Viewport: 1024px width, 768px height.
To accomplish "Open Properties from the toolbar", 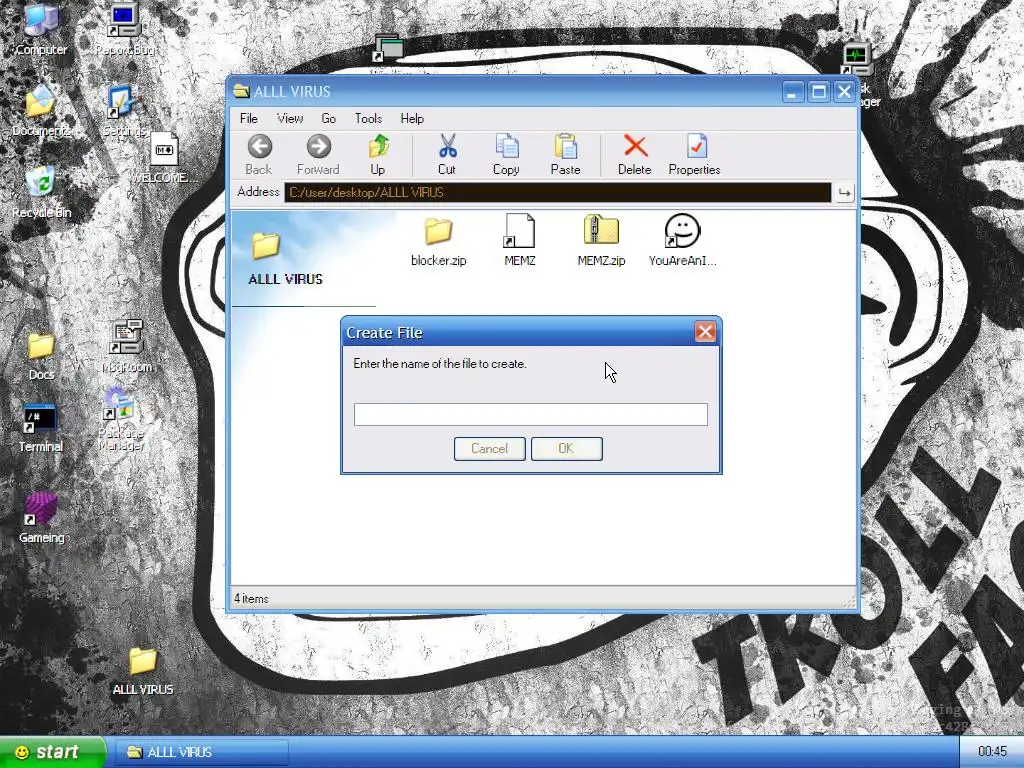I will 694,155.
